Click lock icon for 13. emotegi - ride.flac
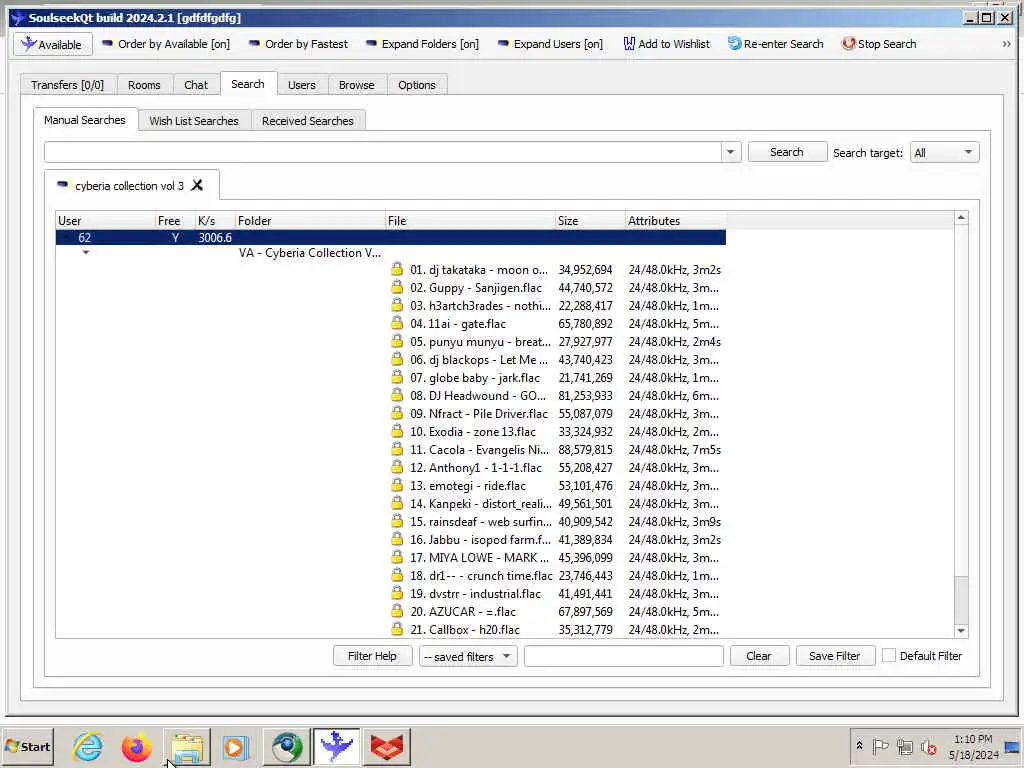The width and height of the screenshot is (1024, 768). click(x=397, y=485)
